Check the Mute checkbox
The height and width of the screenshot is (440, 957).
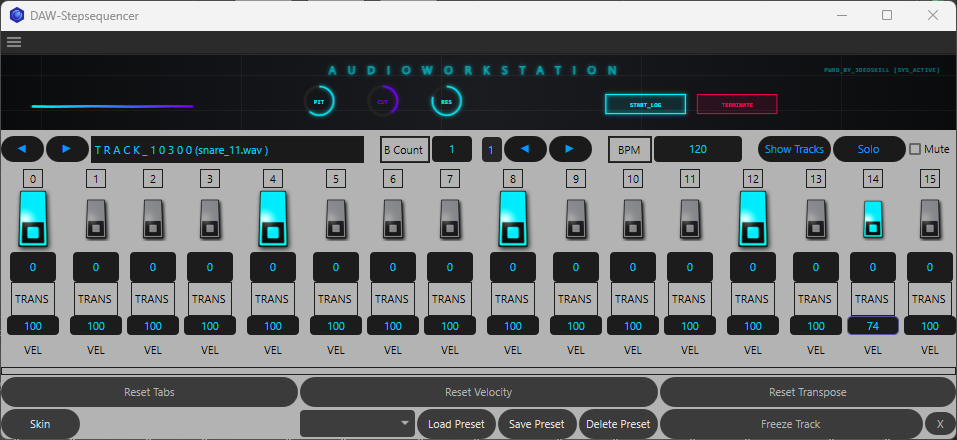(915, 149)
